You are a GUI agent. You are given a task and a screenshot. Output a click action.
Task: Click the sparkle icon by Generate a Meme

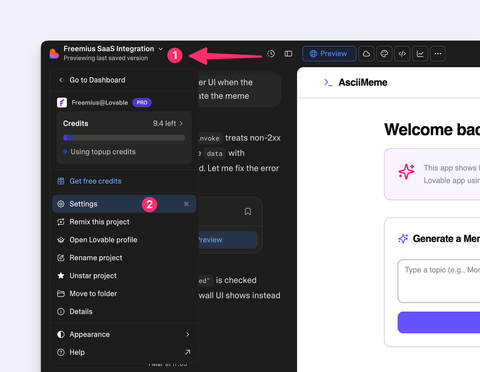403,239
